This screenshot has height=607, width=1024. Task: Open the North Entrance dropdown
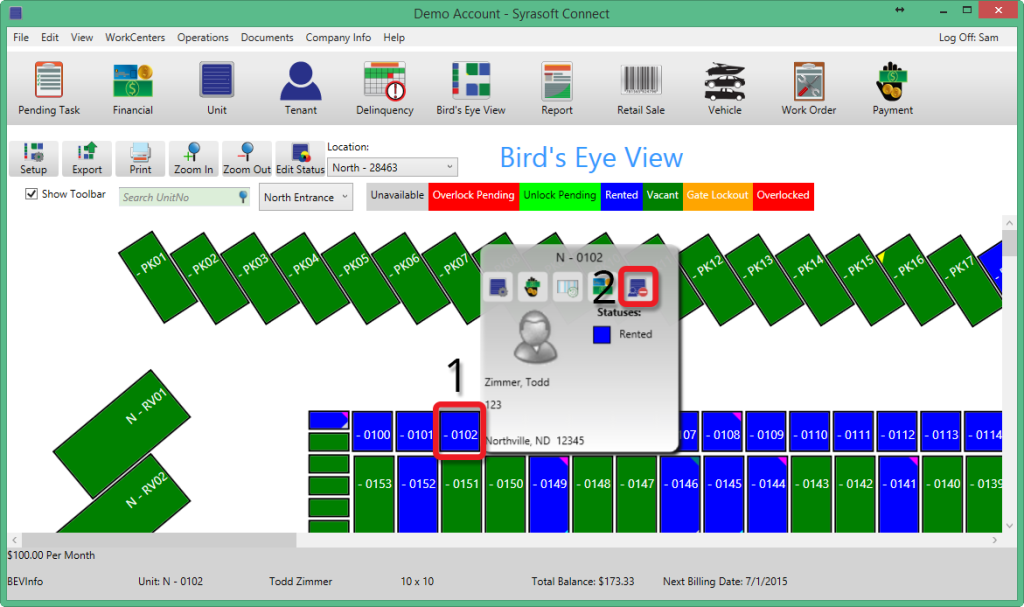pos(306,197)
